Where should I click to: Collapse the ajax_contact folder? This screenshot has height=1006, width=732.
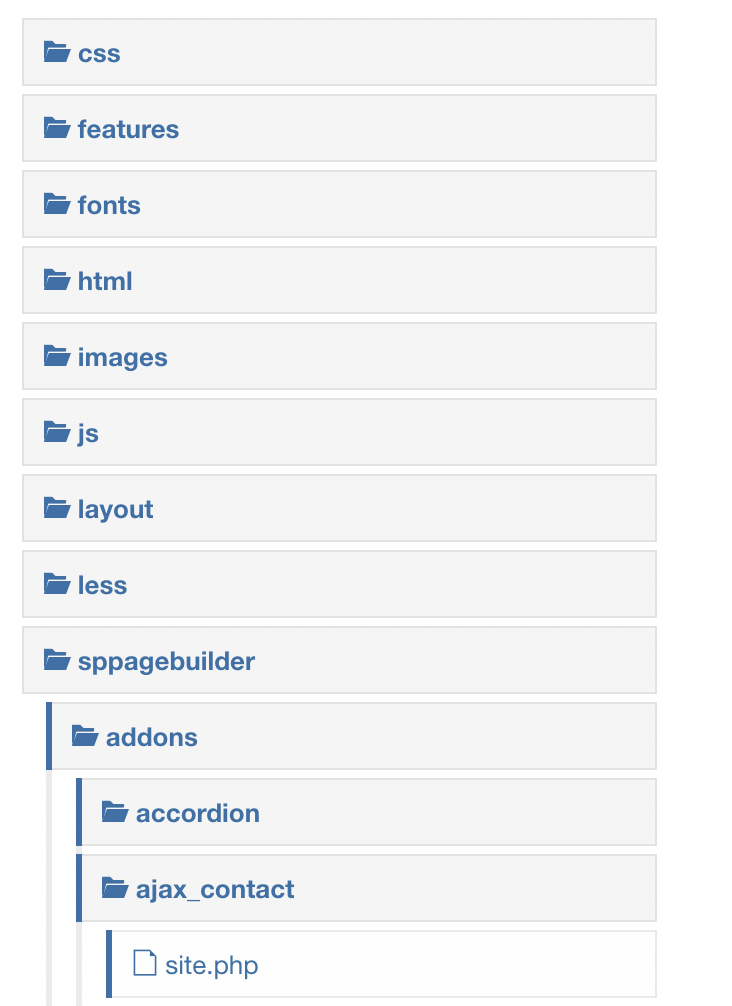214,889
